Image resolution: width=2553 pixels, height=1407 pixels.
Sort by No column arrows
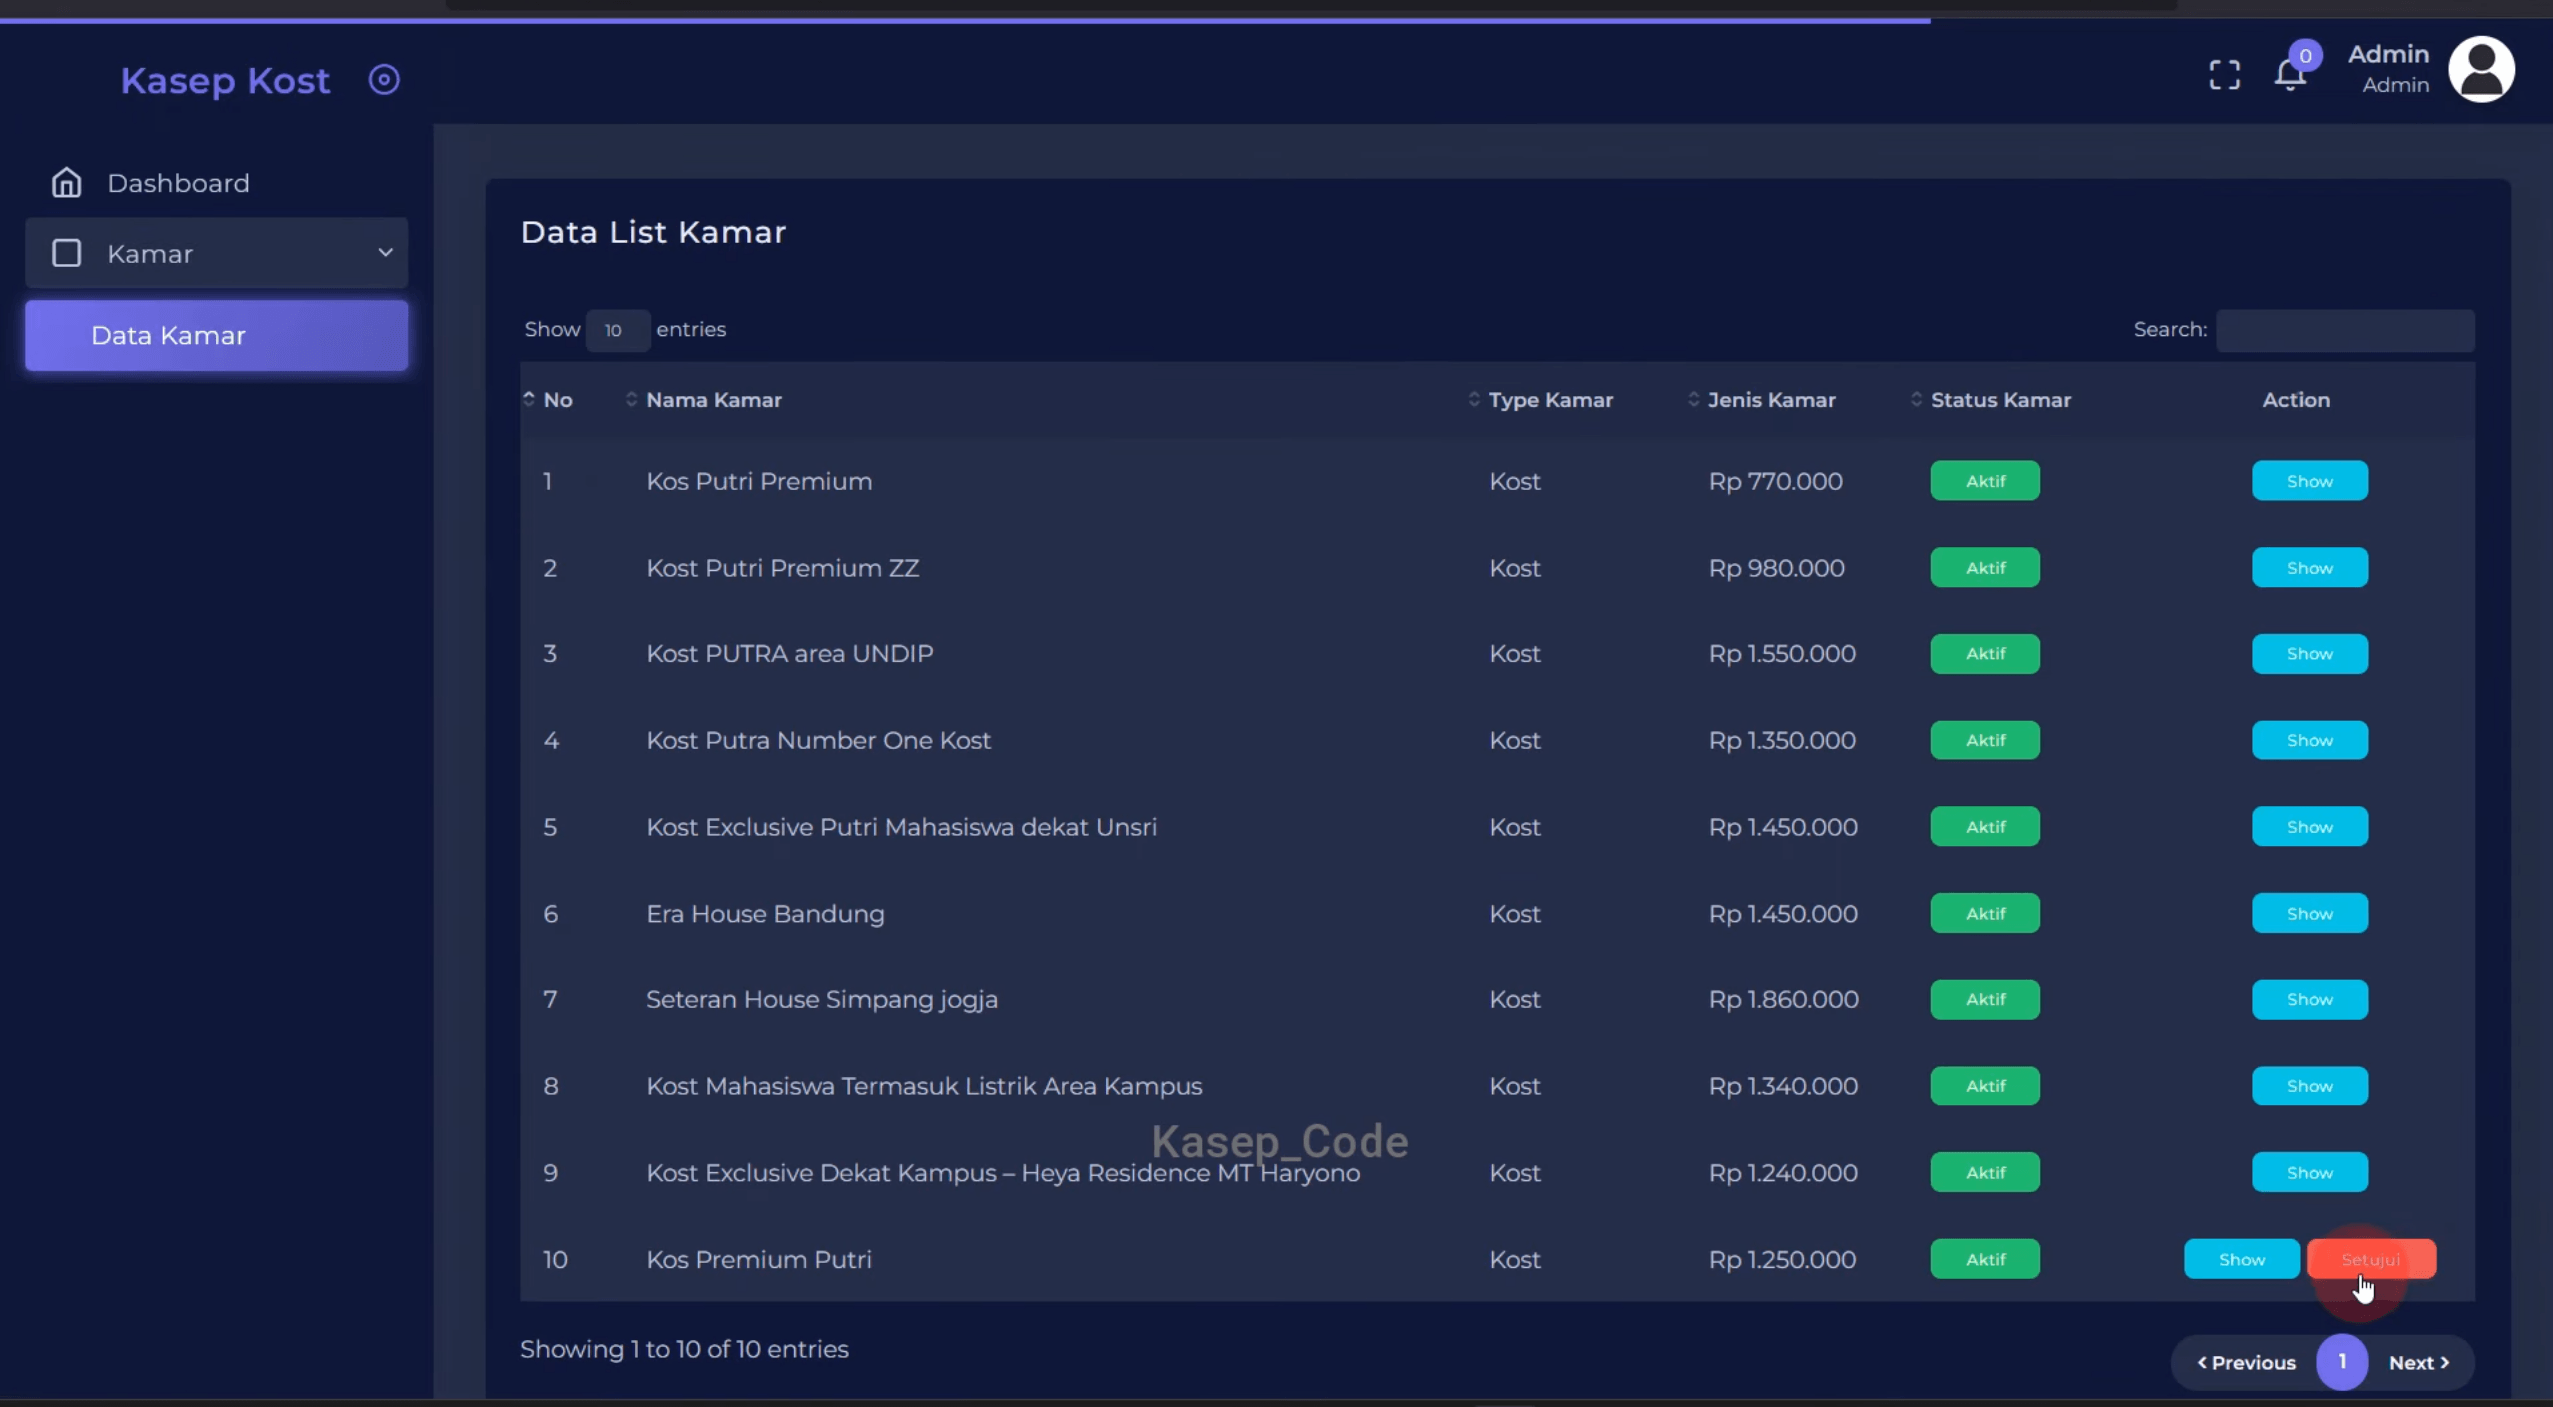click(x=529, y=399)
